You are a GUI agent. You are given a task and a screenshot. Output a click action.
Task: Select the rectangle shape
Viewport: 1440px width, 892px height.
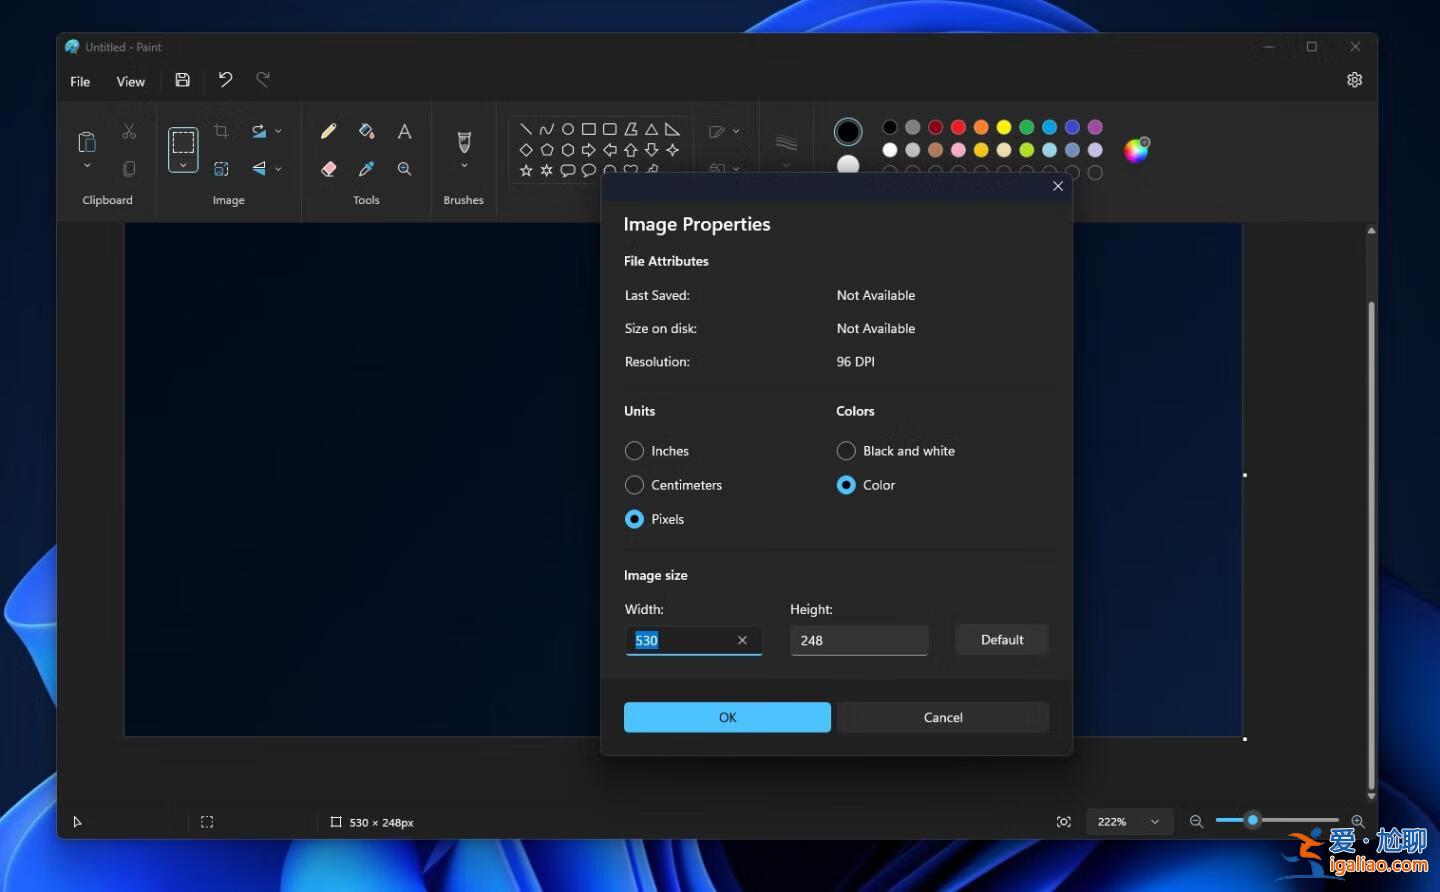pyautogui.click(x=587, y=128)
